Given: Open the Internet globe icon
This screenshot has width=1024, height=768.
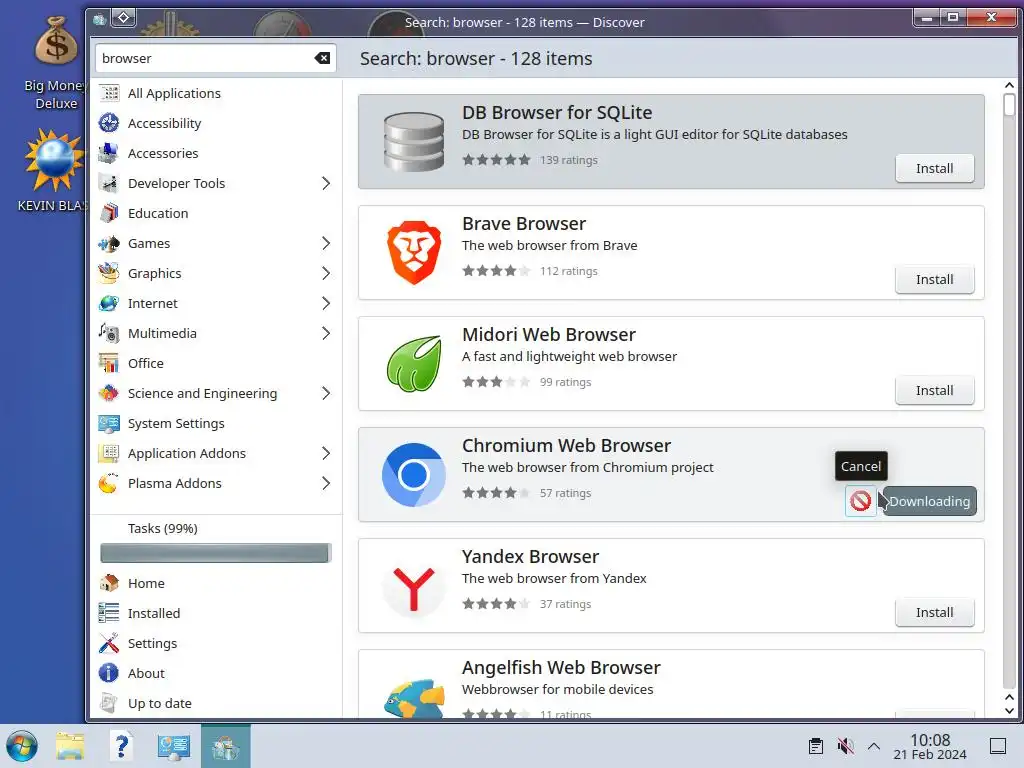Looking at the screenshot, I should [109, 304].
